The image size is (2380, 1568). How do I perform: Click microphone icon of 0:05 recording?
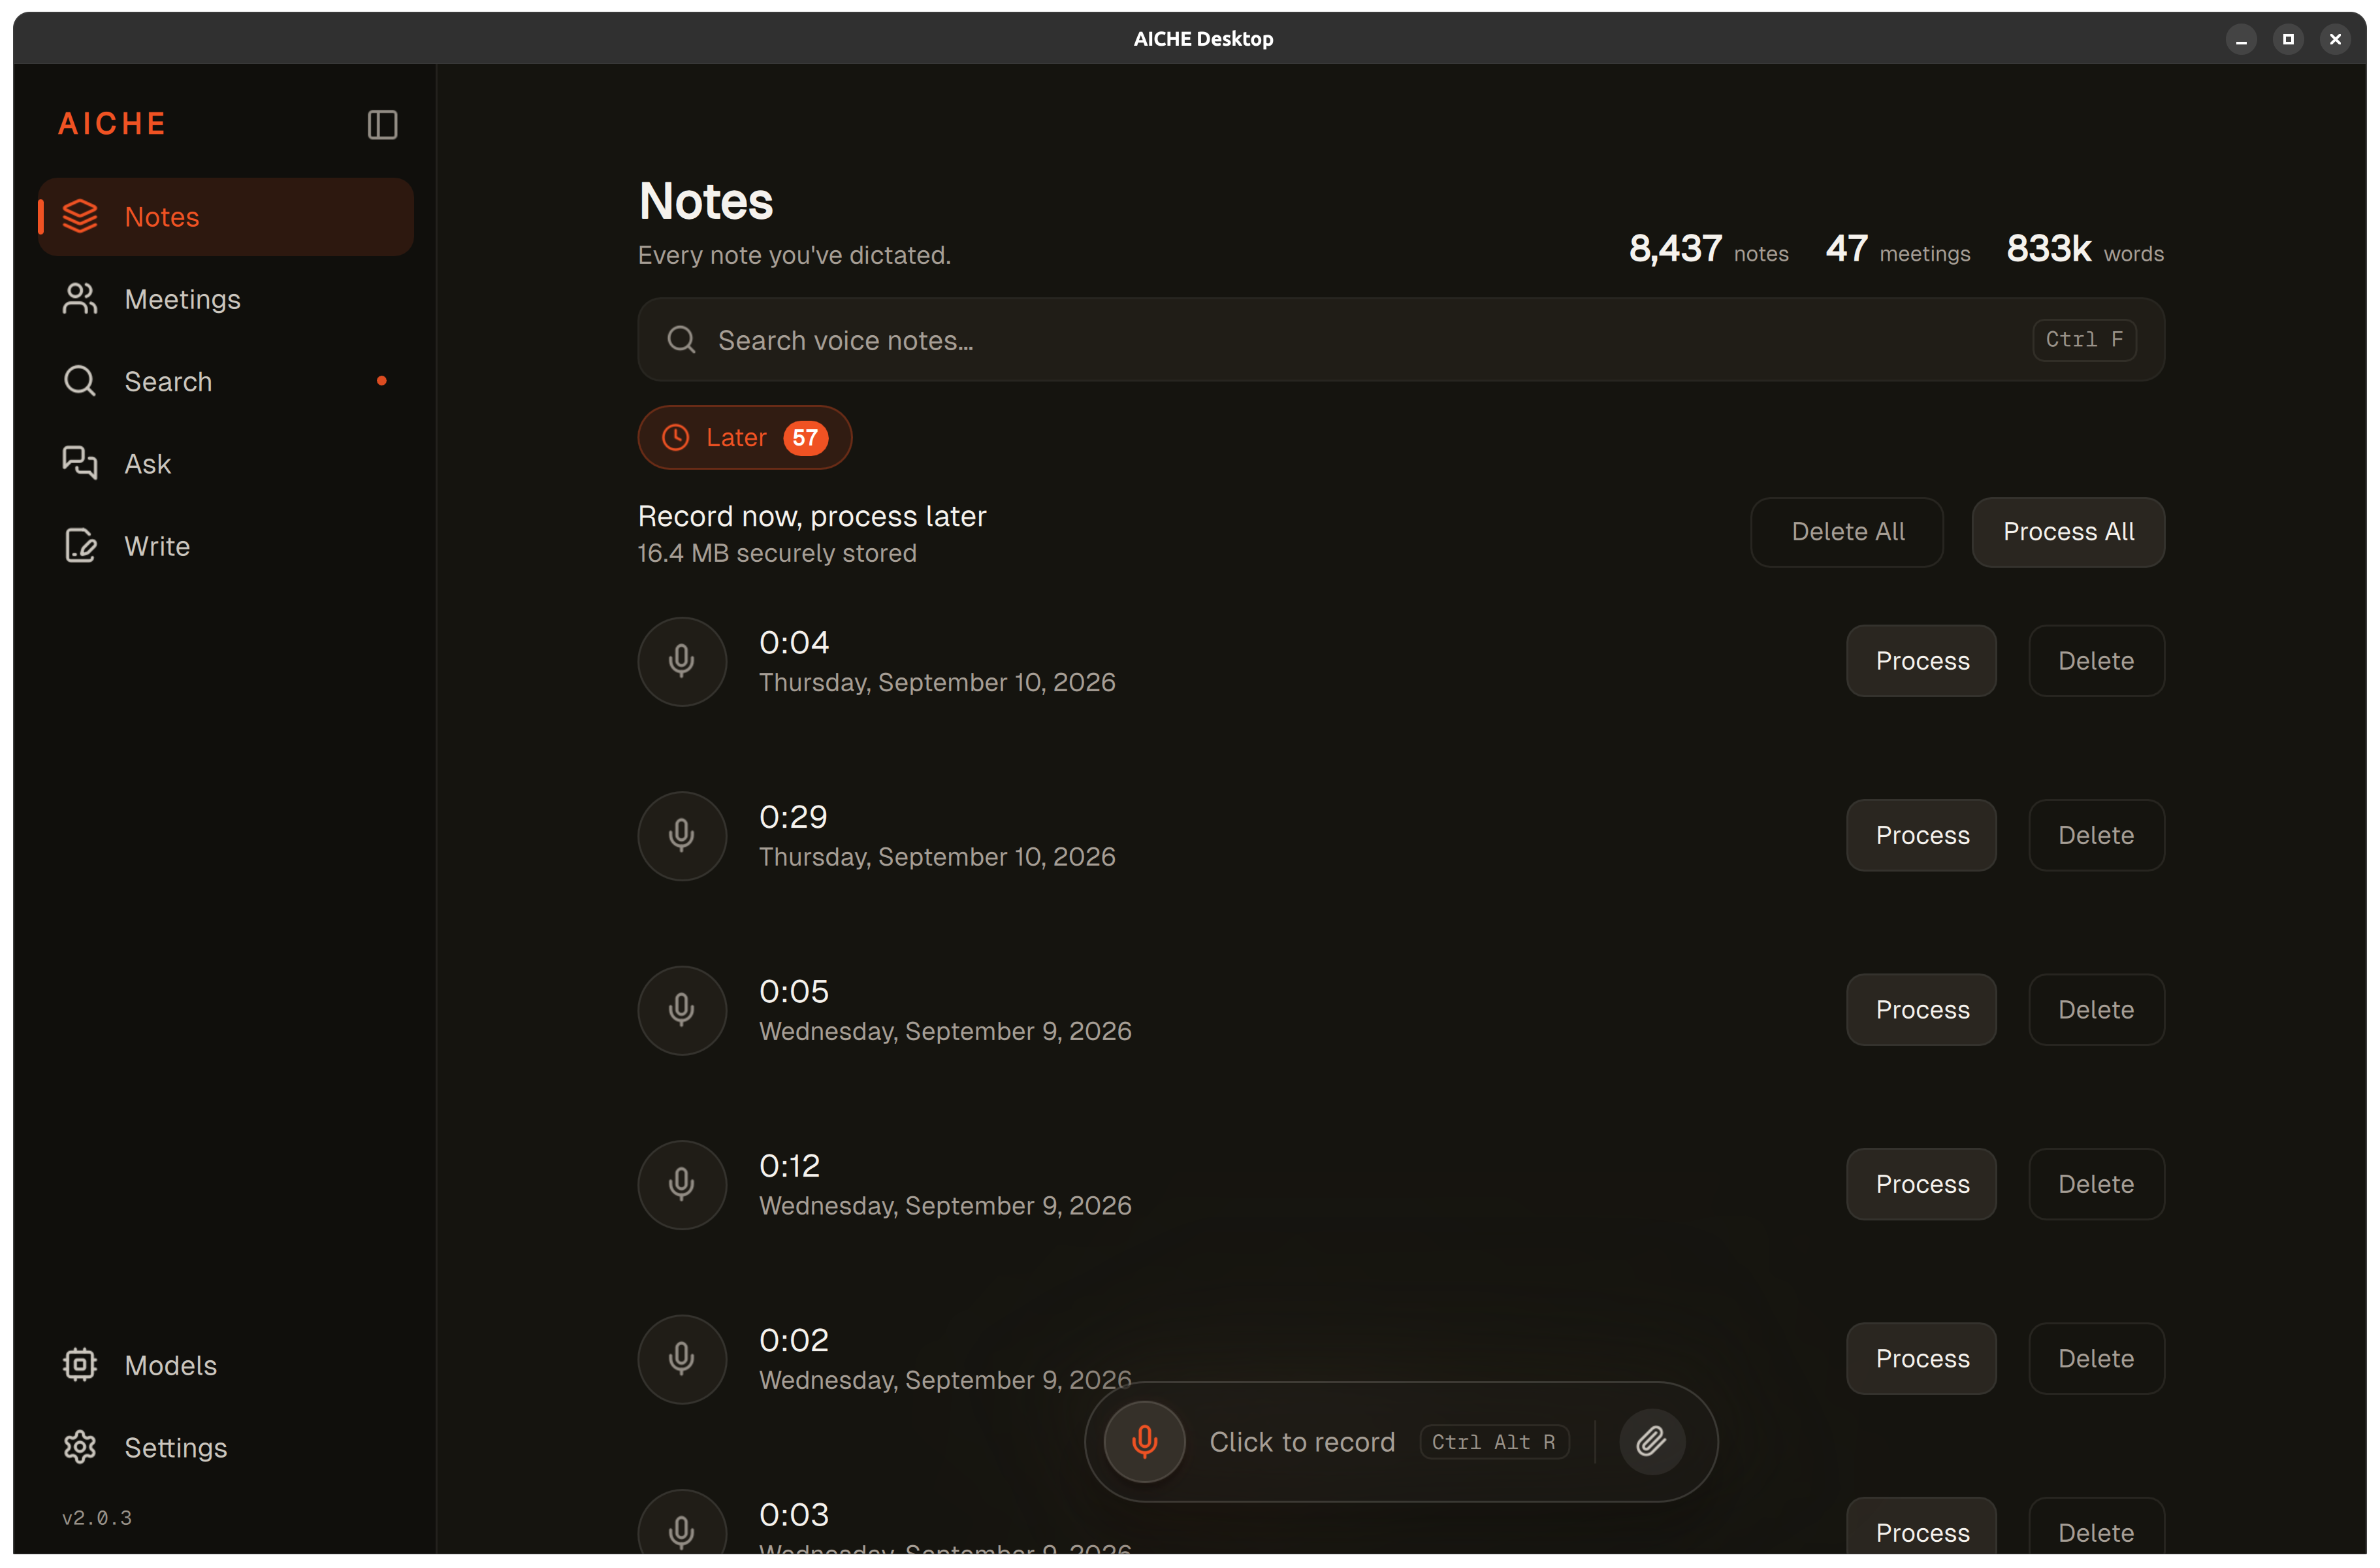tap(682, 1010)
